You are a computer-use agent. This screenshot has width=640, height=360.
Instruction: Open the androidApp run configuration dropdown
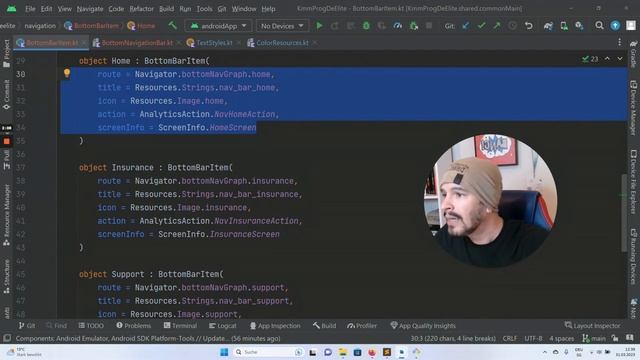[x=219, y=26]
